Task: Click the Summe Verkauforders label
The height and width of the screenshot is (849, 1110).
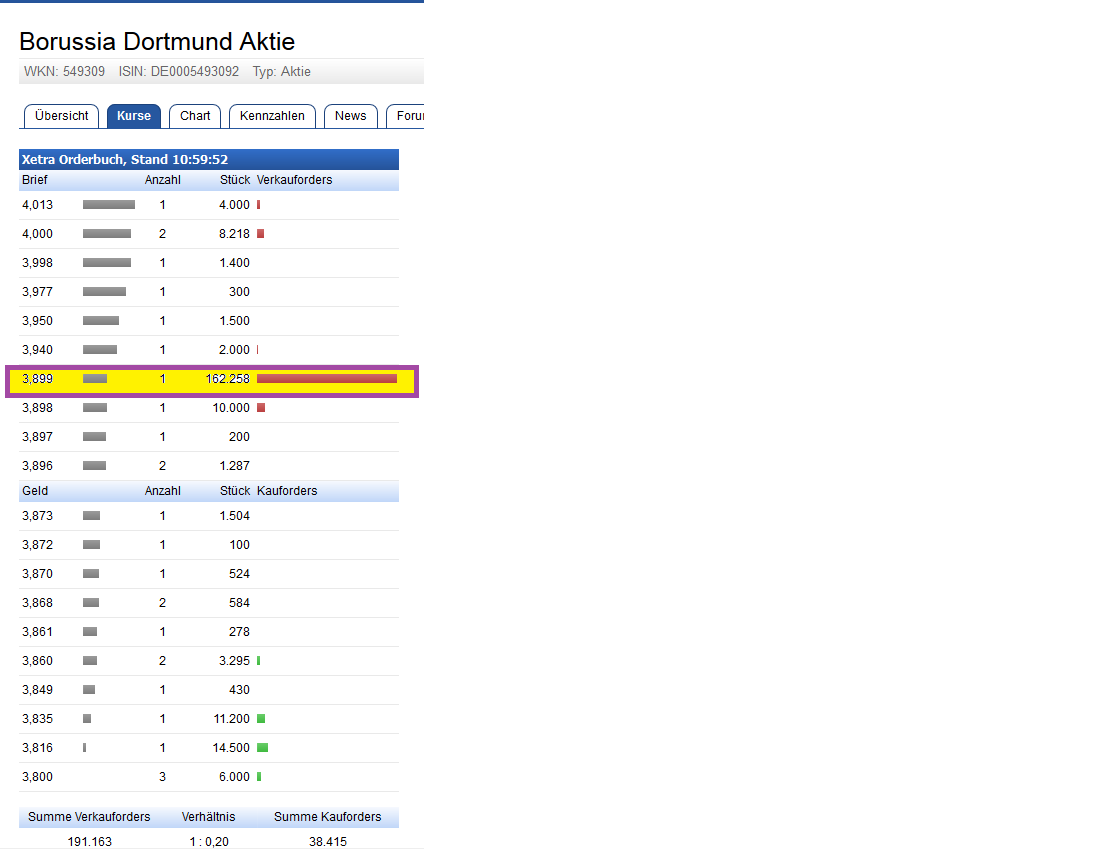Action: coord(89,817)
